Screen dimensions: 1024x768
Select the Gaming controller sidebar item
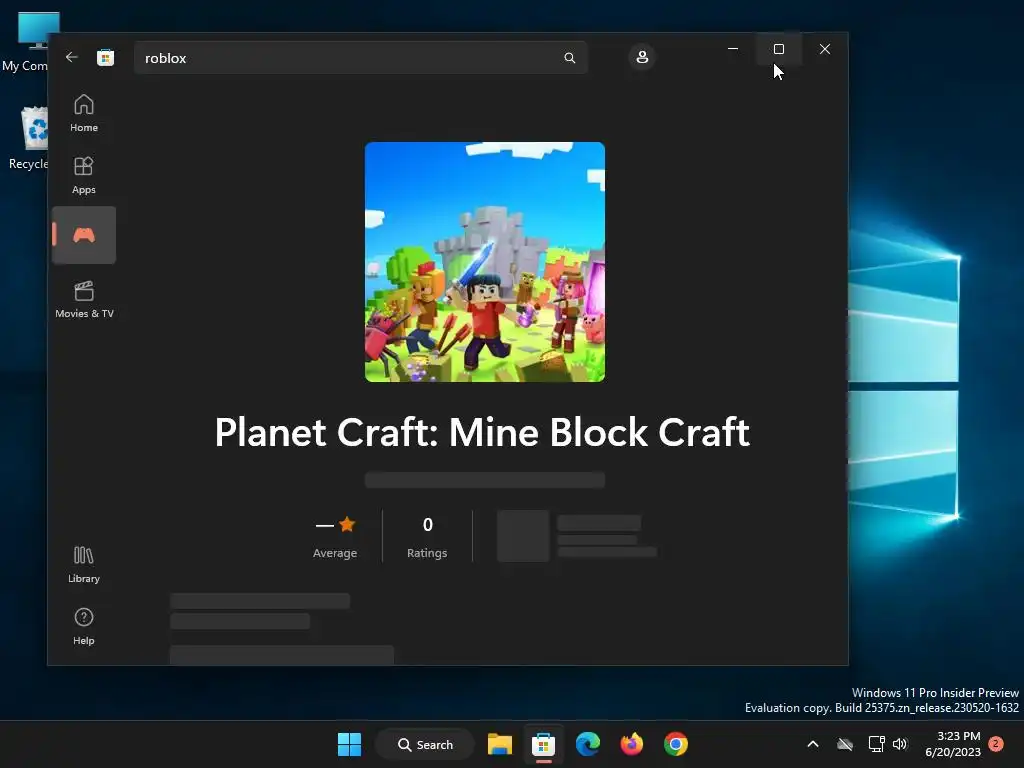(x=84, y=235)
